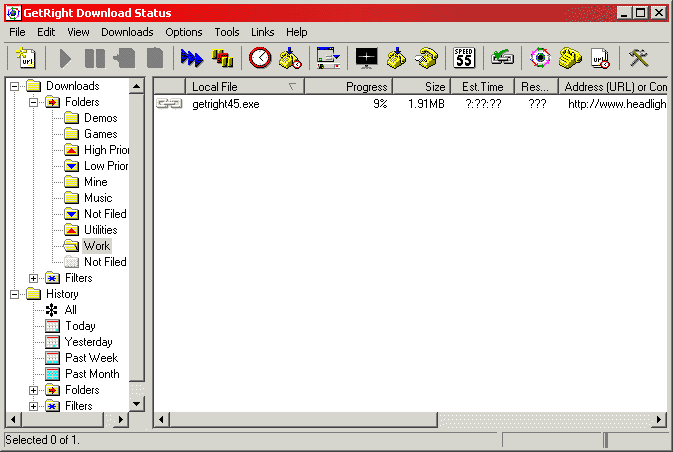Collapse the History tree node
This screenshot has width=673, height=452.
(15, 294)
